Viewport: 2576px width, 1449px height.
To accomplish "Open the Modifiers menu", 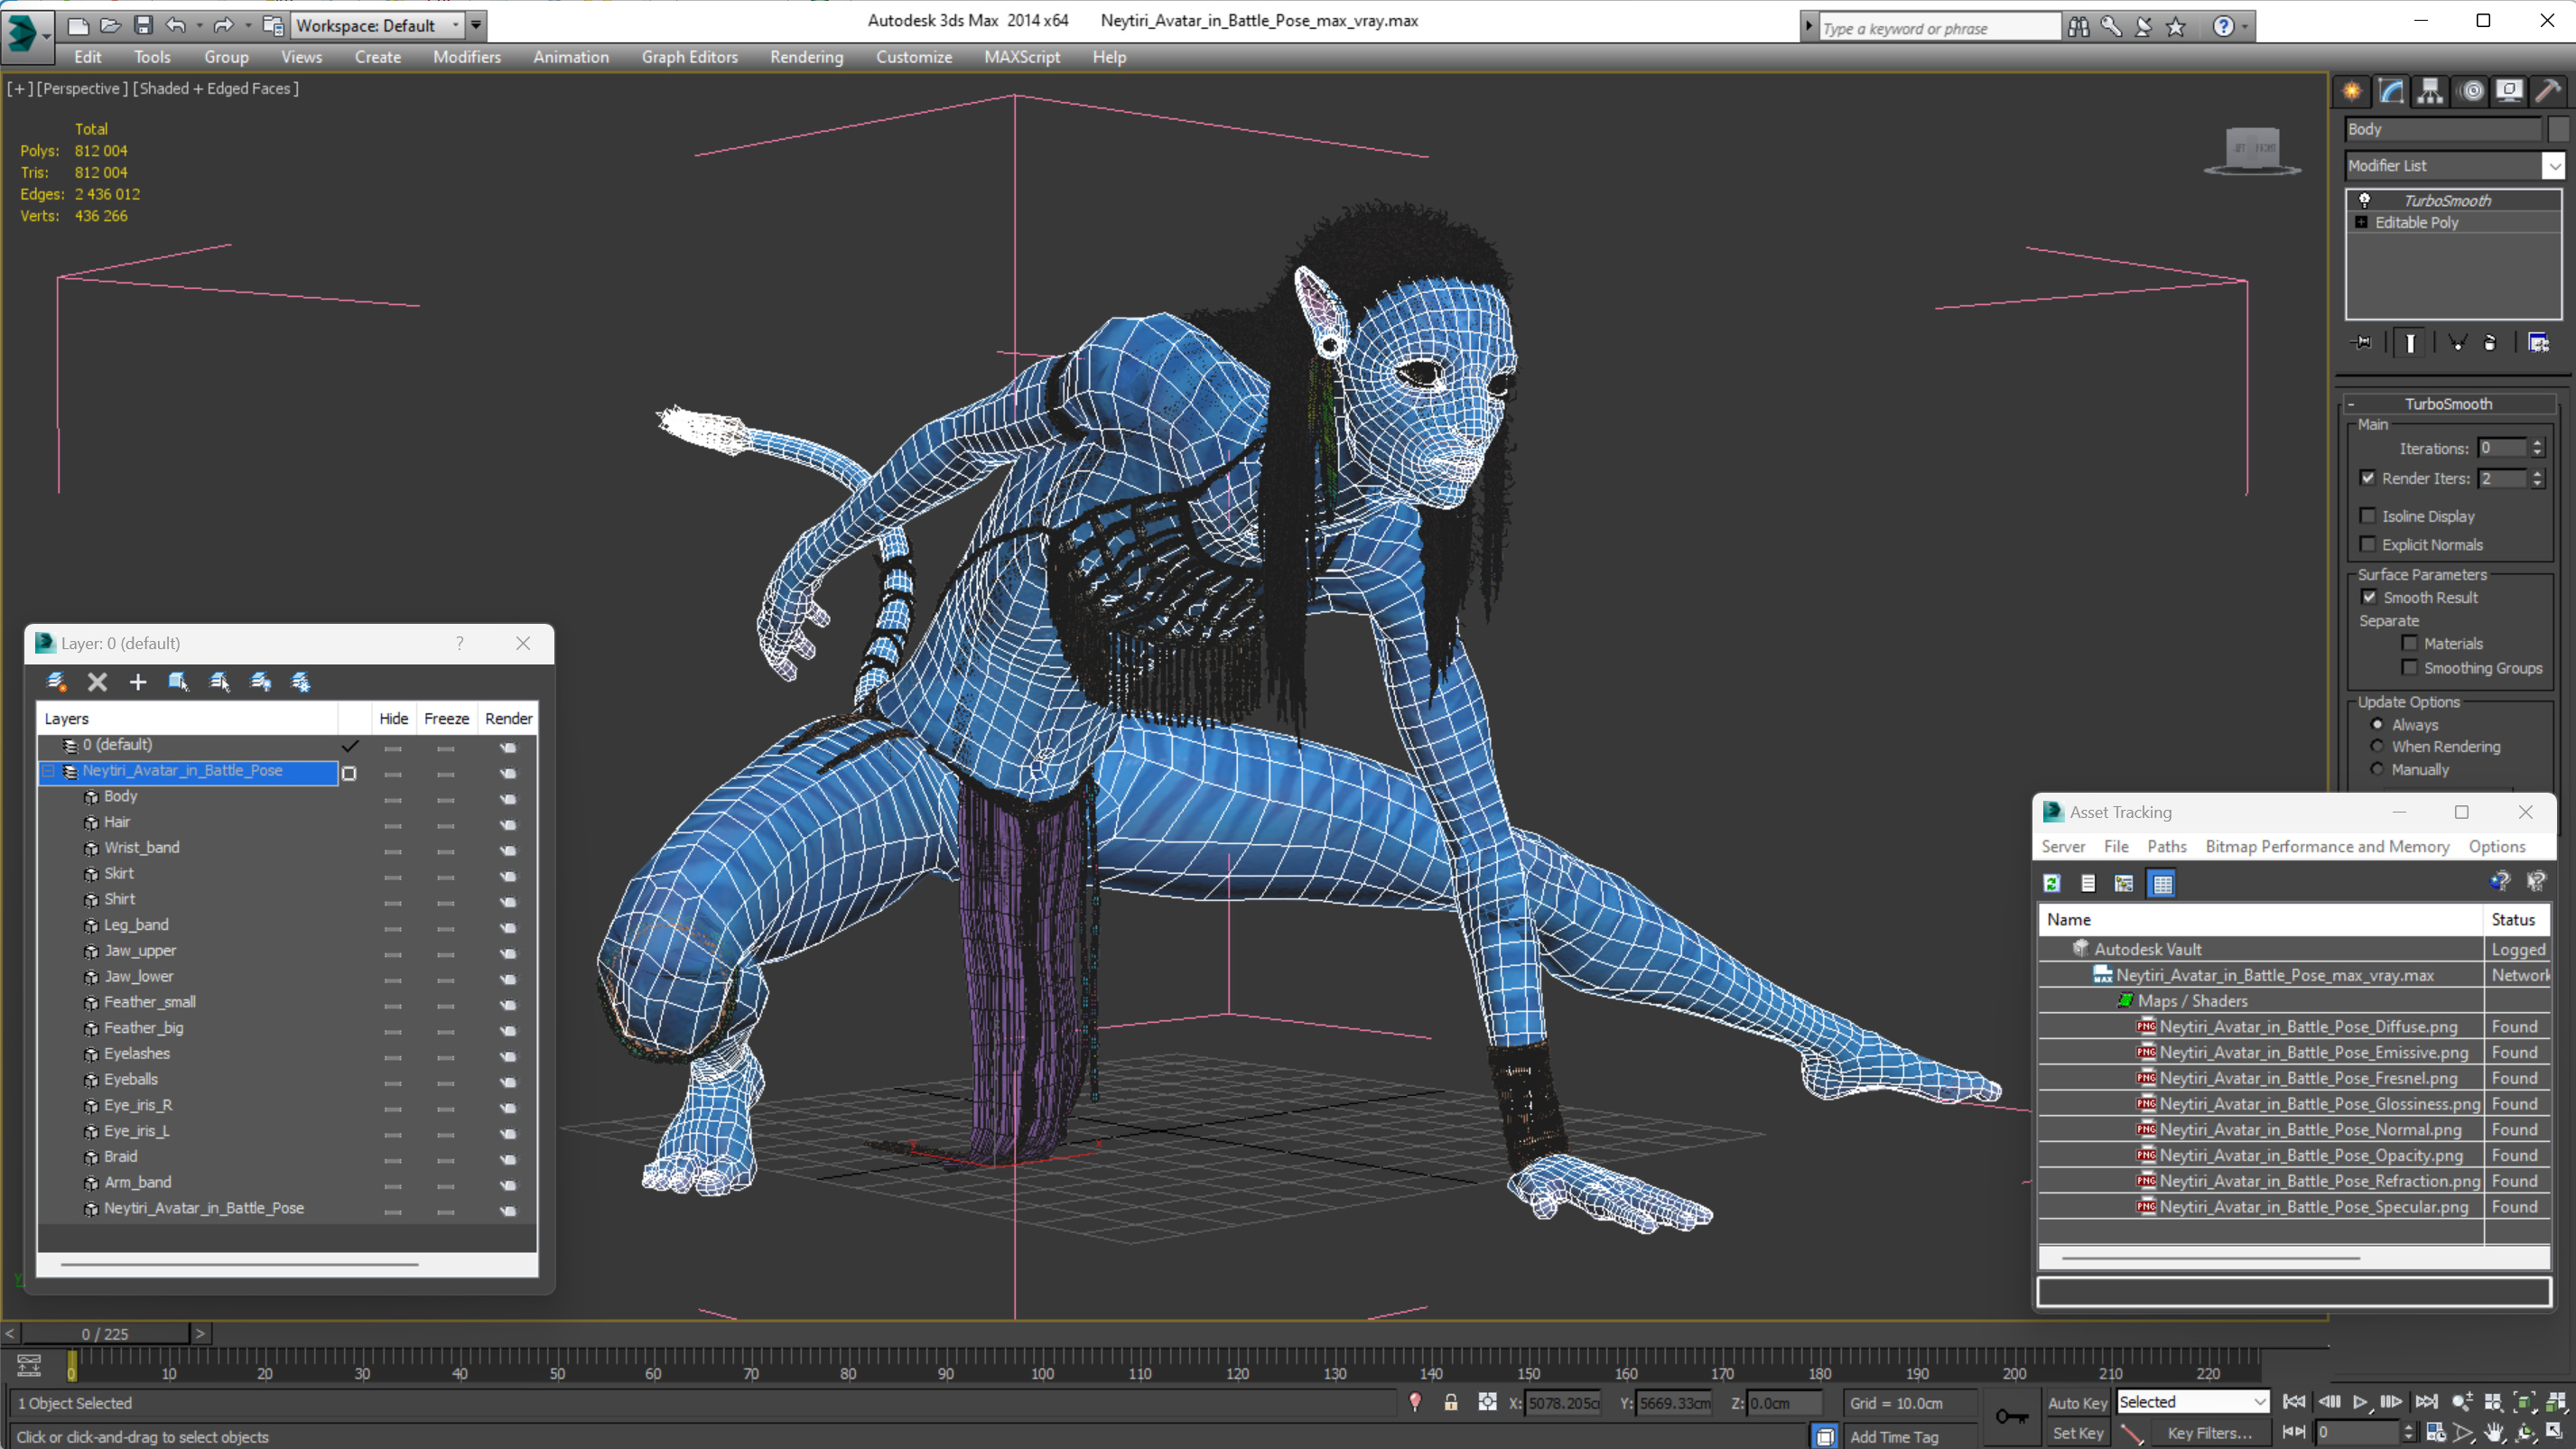I will coord(466,57).
